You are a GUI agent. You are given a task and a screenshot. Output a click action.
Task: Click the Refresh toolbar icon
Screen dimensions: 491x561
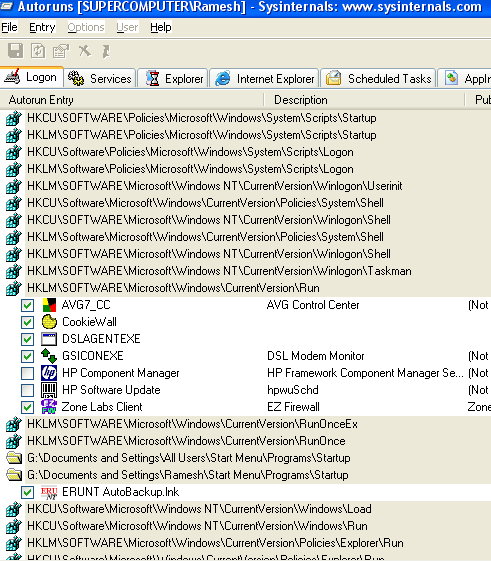38,51
